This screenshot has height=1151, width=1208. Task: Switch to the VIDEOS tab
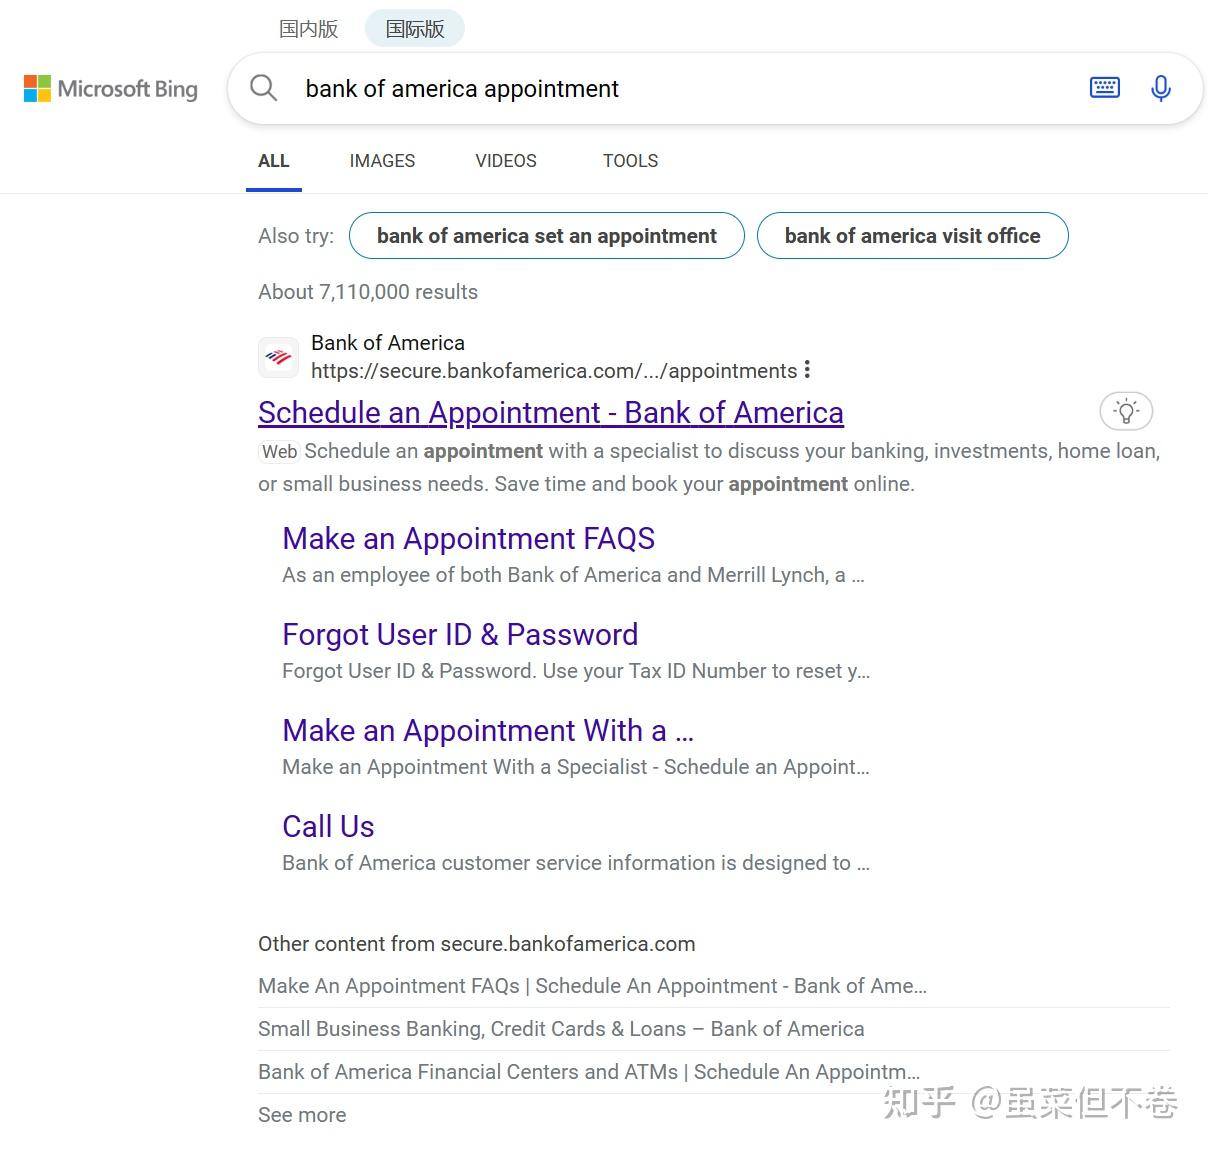click(505, 161)
